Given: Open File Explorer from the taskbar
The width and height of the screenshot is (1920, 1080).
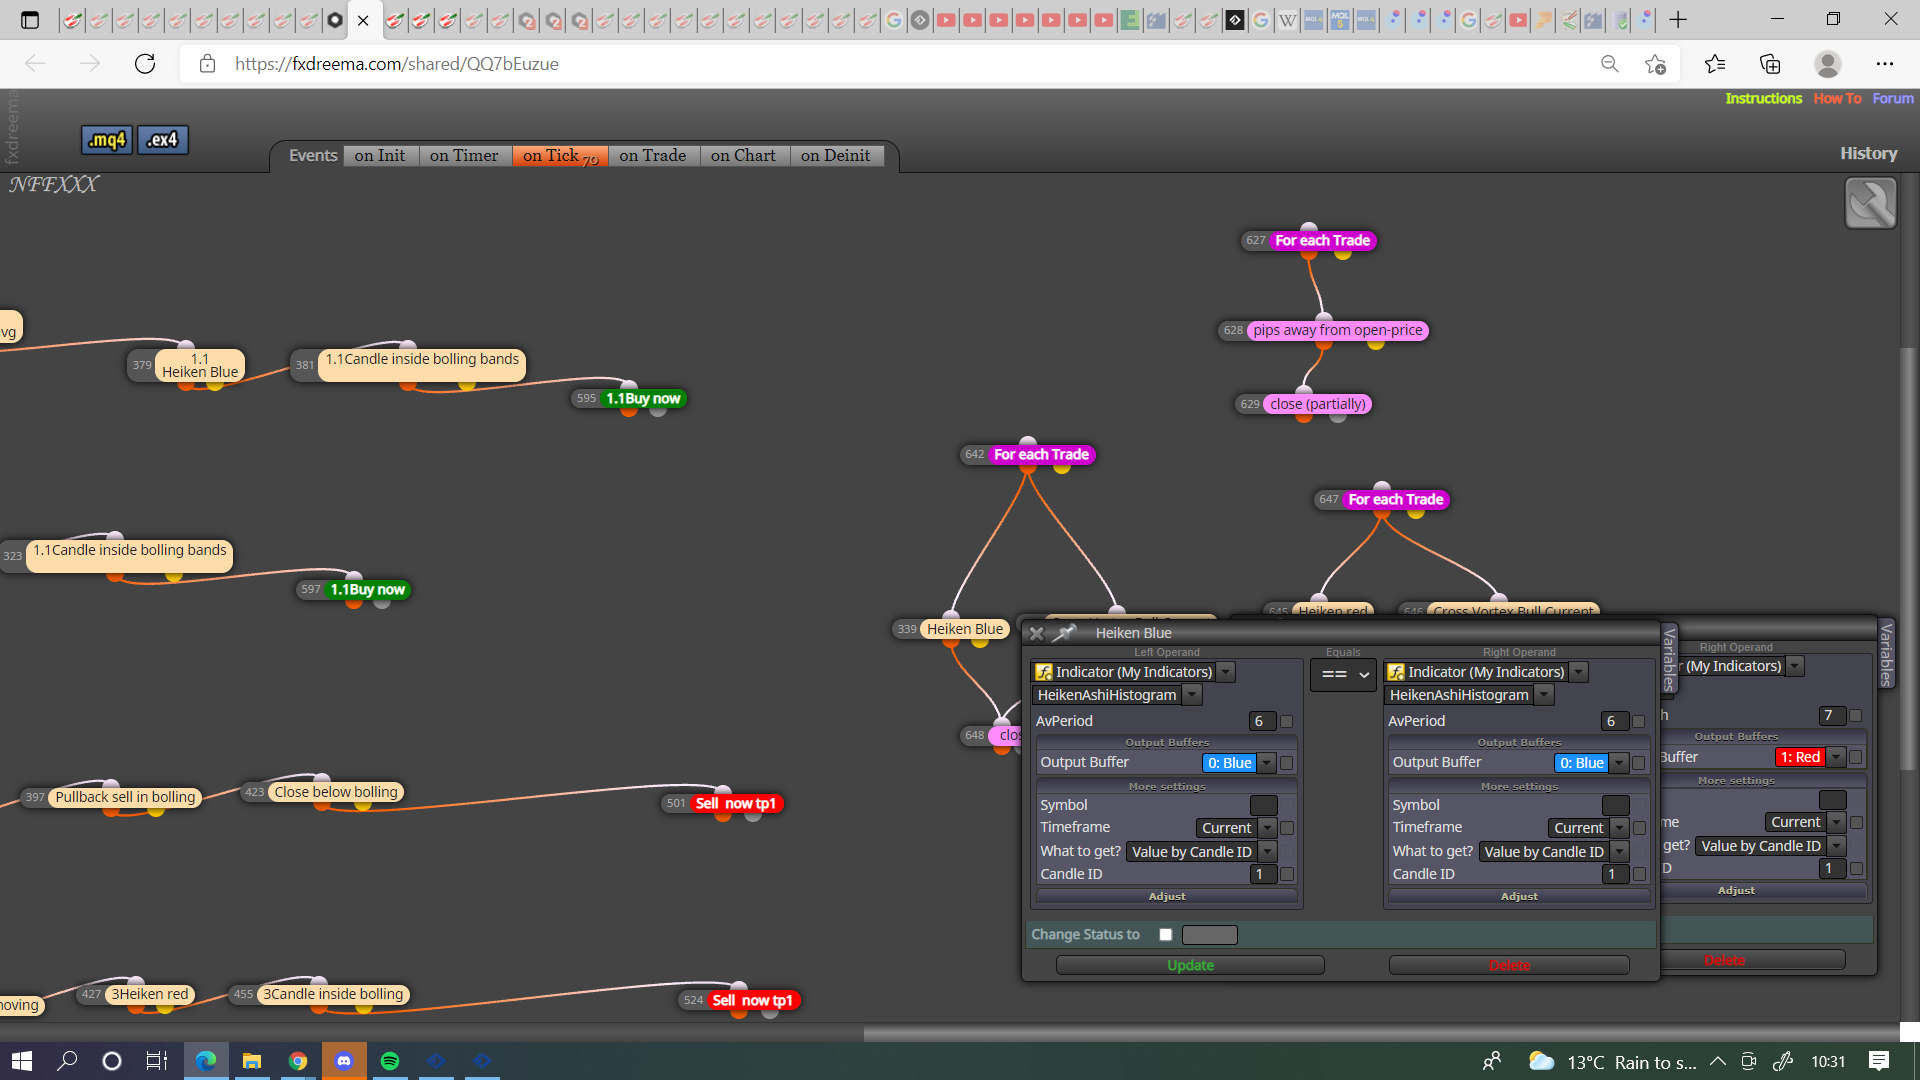Looking at the screenshot, I should [x=251, y=1061].
